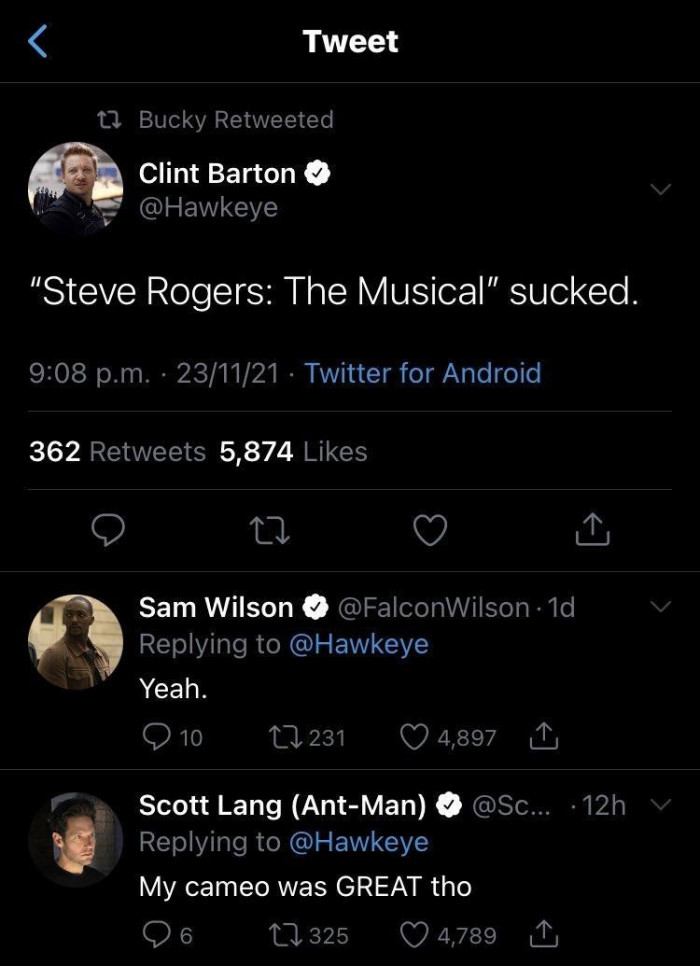Click Clint Barton's verified badge
This screenshot has width=700, height=966.
point(318,172)
